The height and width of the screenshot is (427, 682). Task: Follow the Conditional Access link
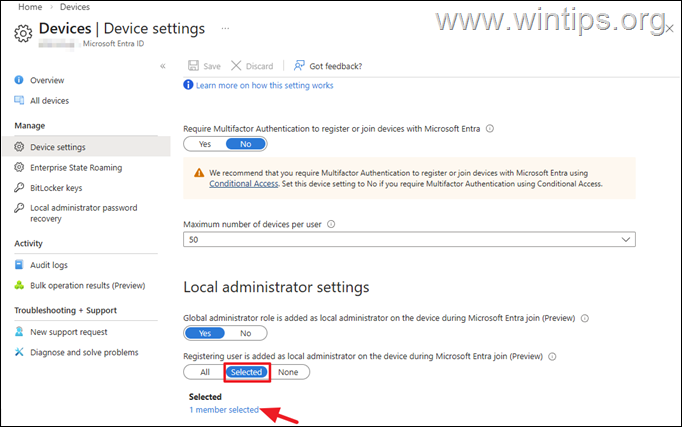[244, 184]
